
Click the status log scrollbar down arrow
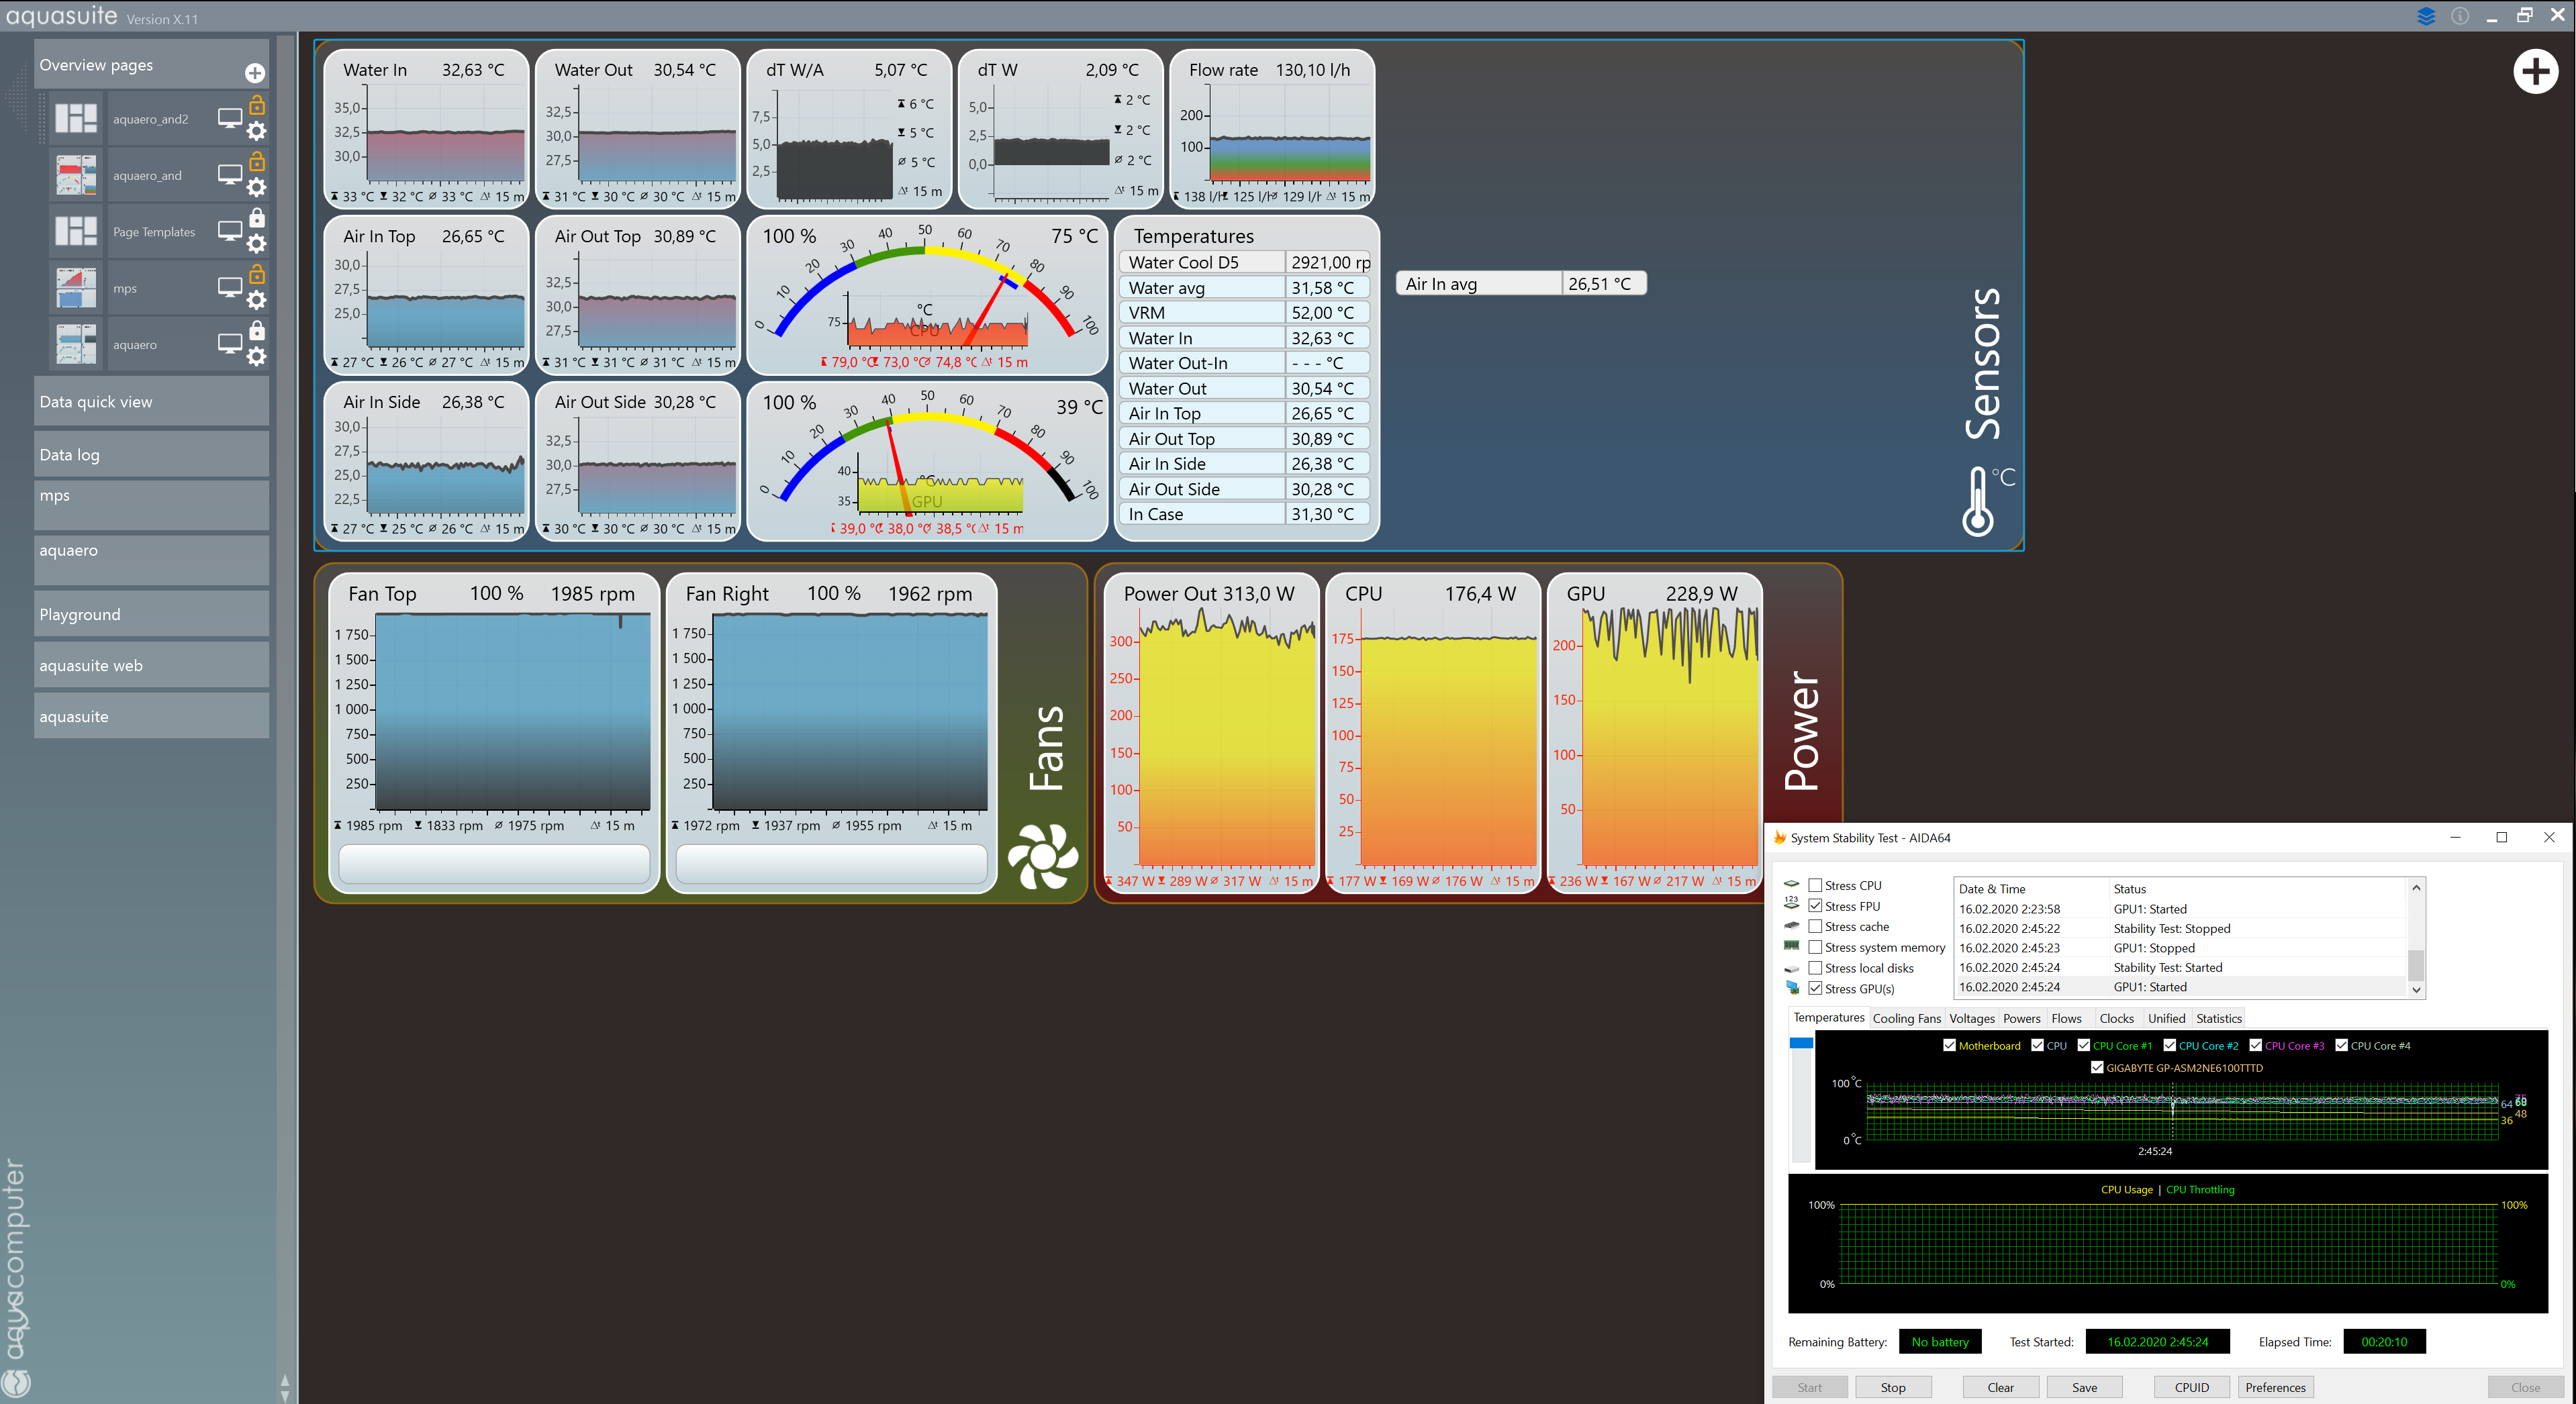(x=2416, y=990)
